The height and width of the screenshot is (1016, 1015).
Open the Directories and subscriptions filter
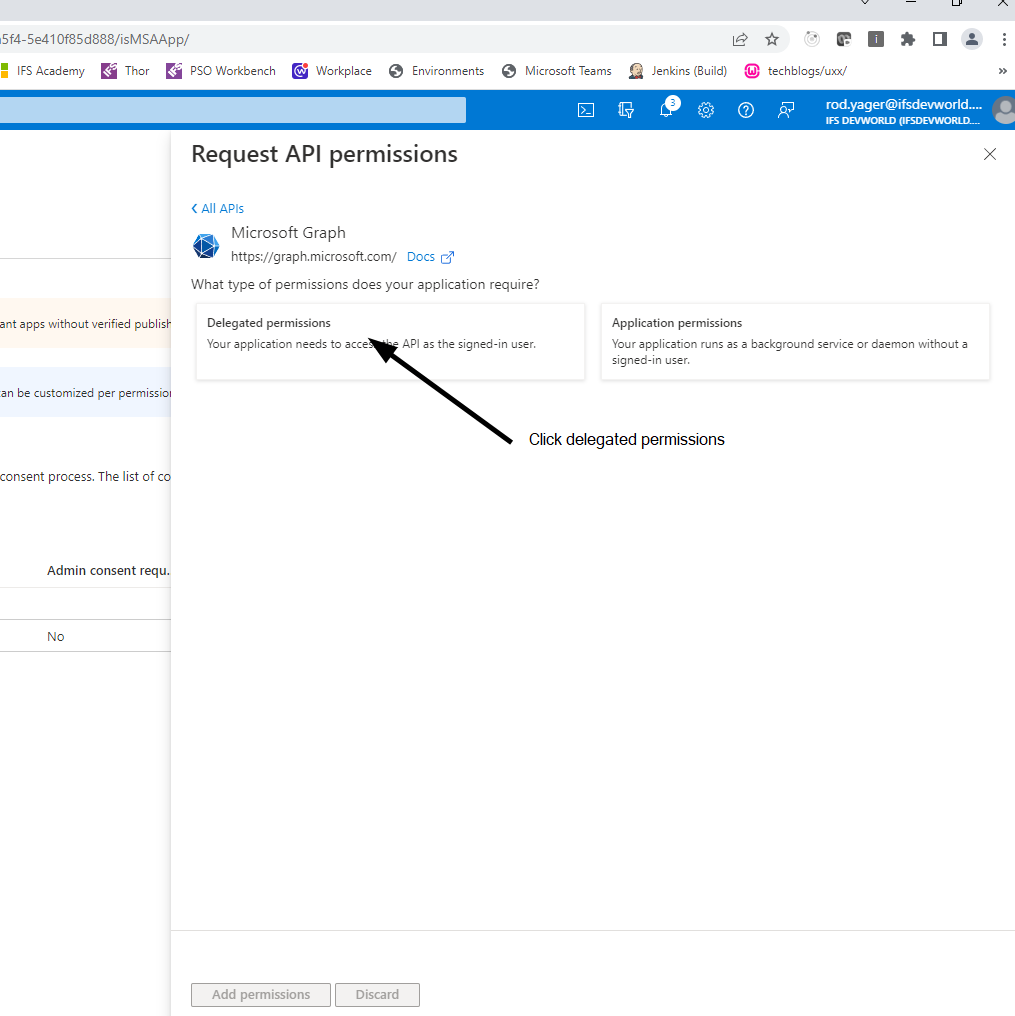626,110
